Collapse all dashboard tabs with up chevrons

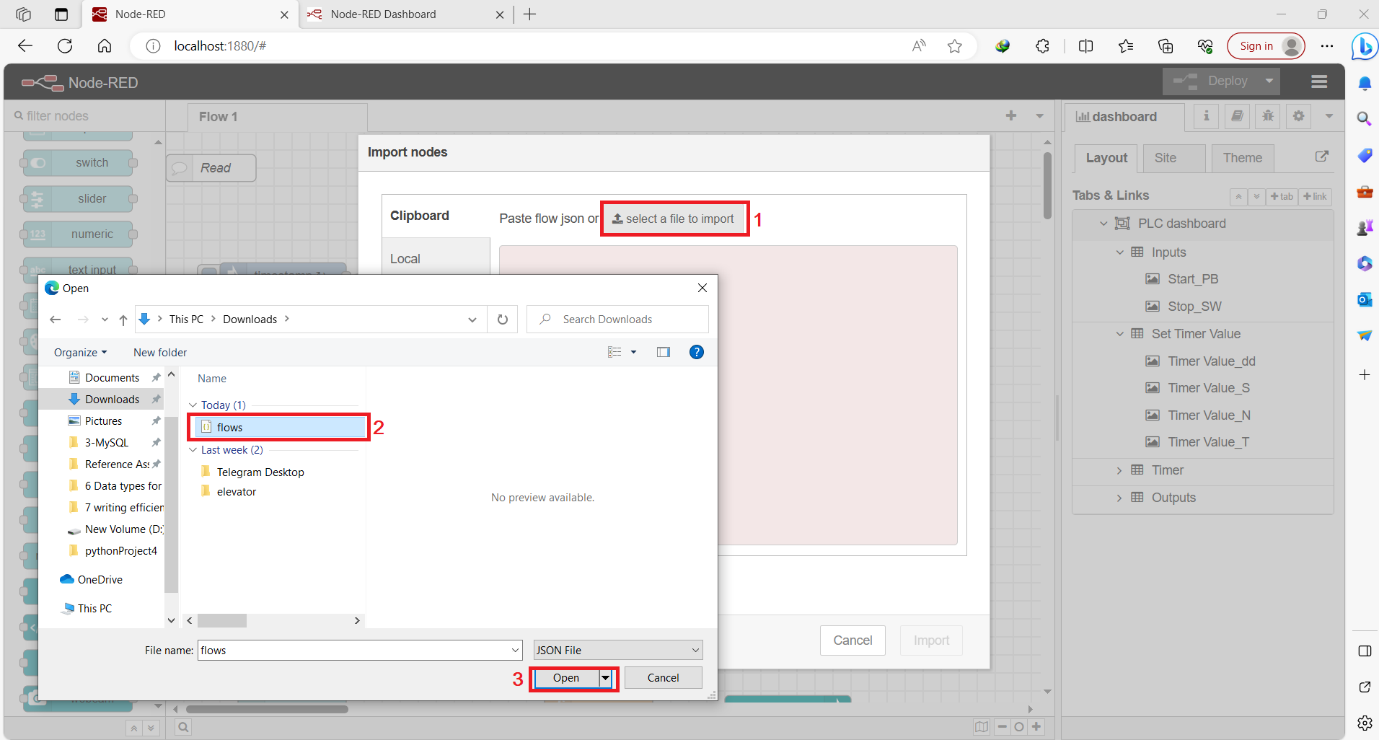coord(1238,197)
